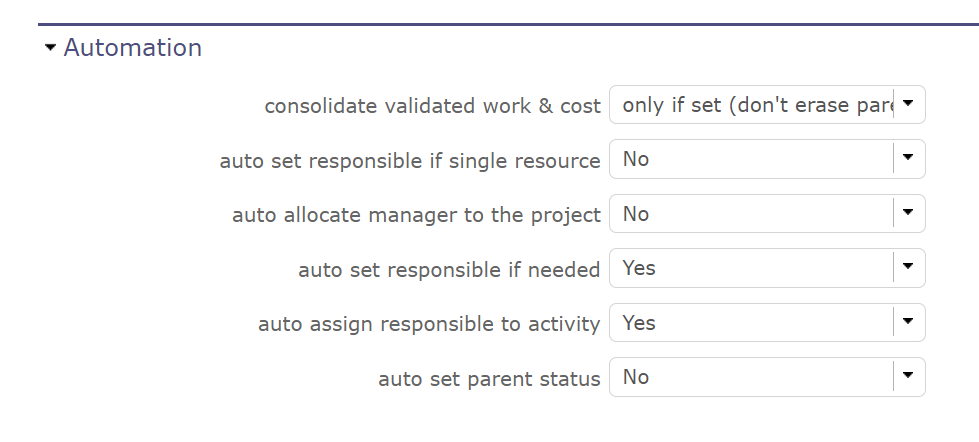The width and height of the screenshot is (979, 442).
Task: Click the 'No' field for parent status
Action: point(752,377)
